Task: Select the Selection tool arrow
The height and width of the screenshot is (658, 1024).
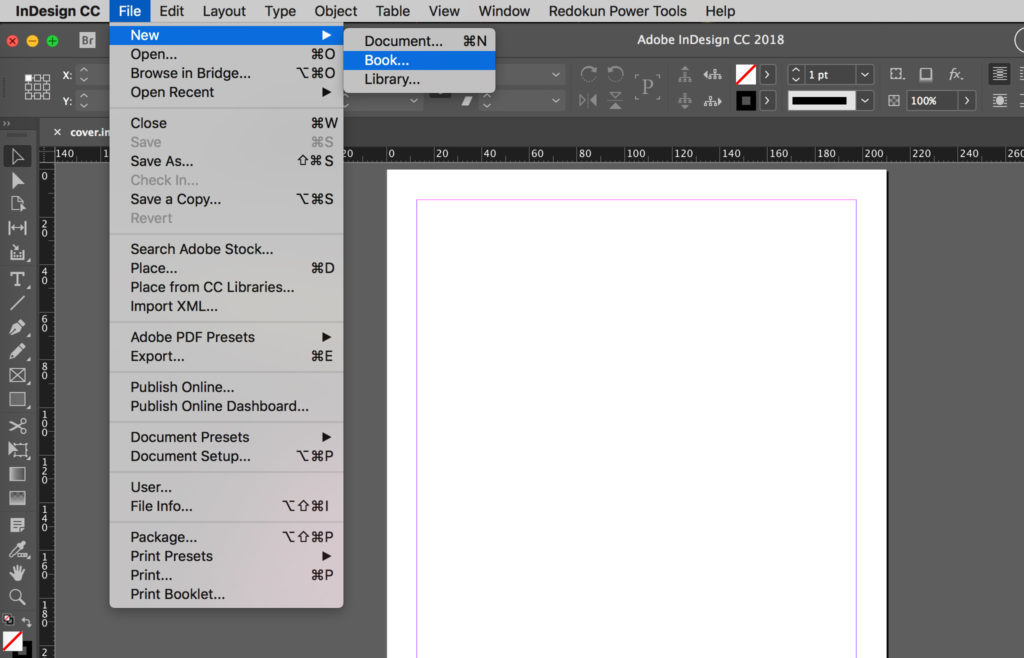Action: point(17,157)
